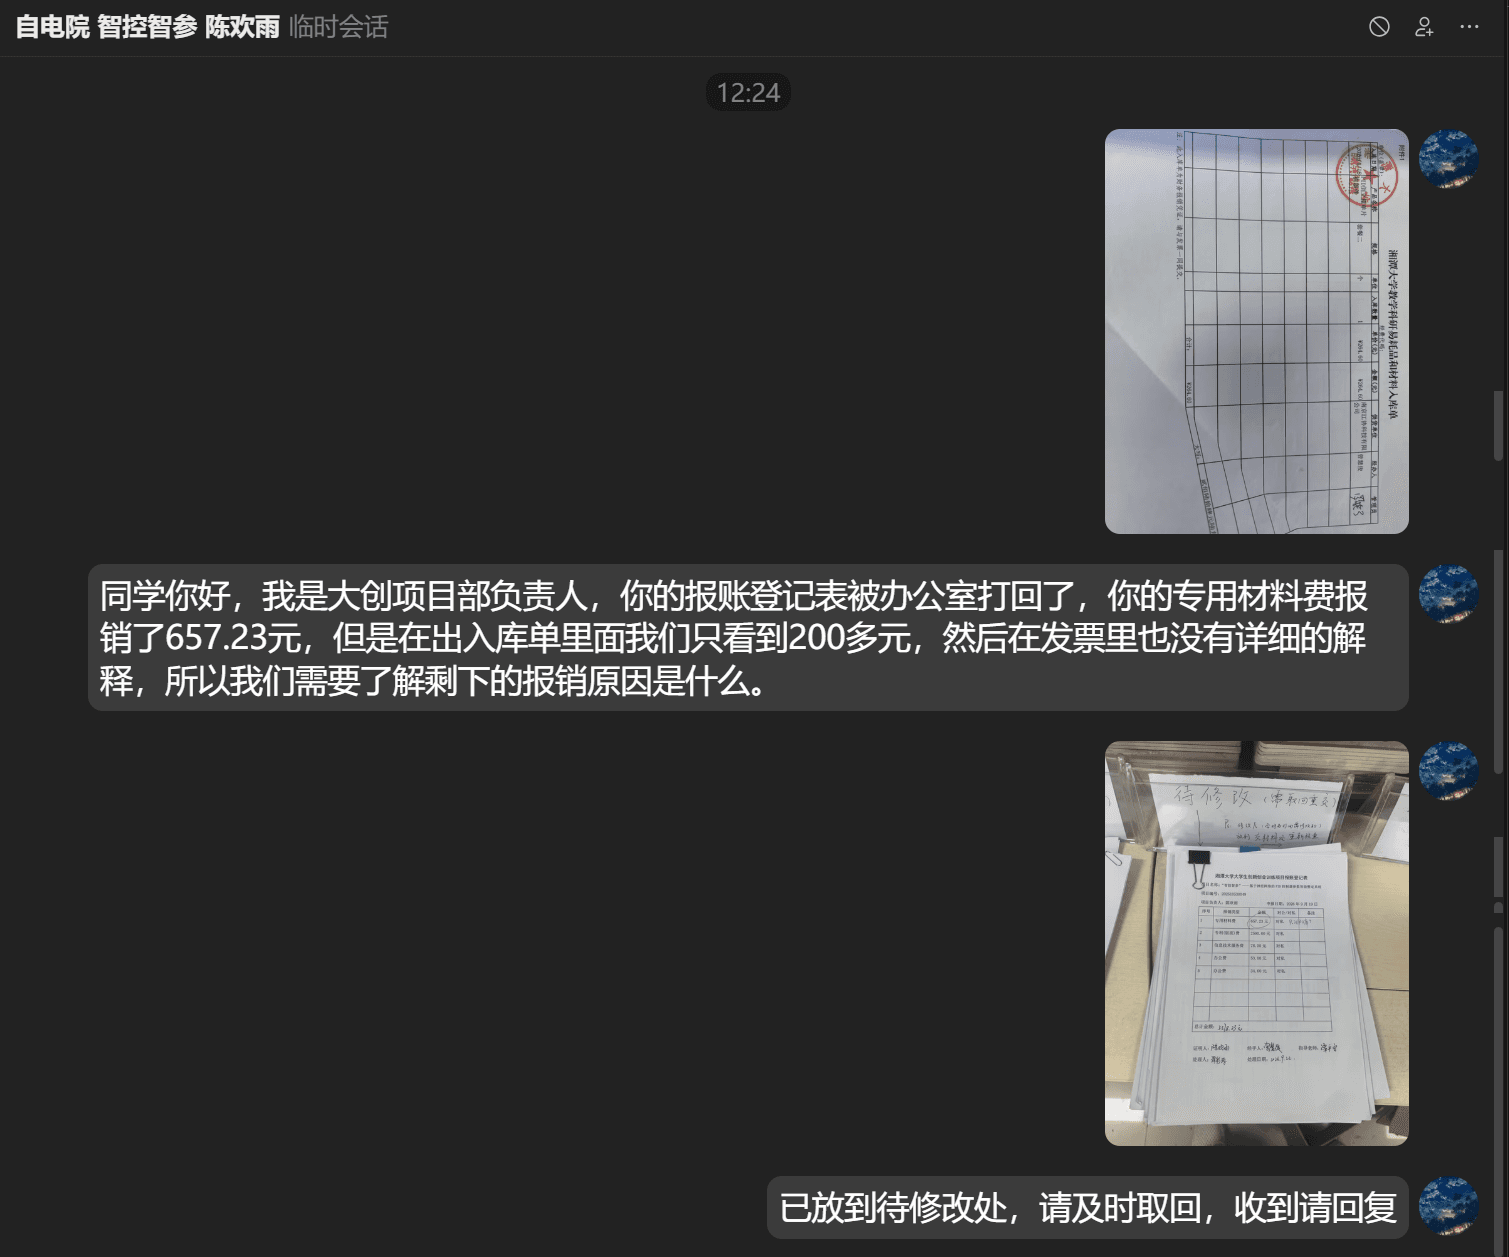
Task: Click the avatar beside the 同学你好 message
Action: click(x=1449, y=594)
